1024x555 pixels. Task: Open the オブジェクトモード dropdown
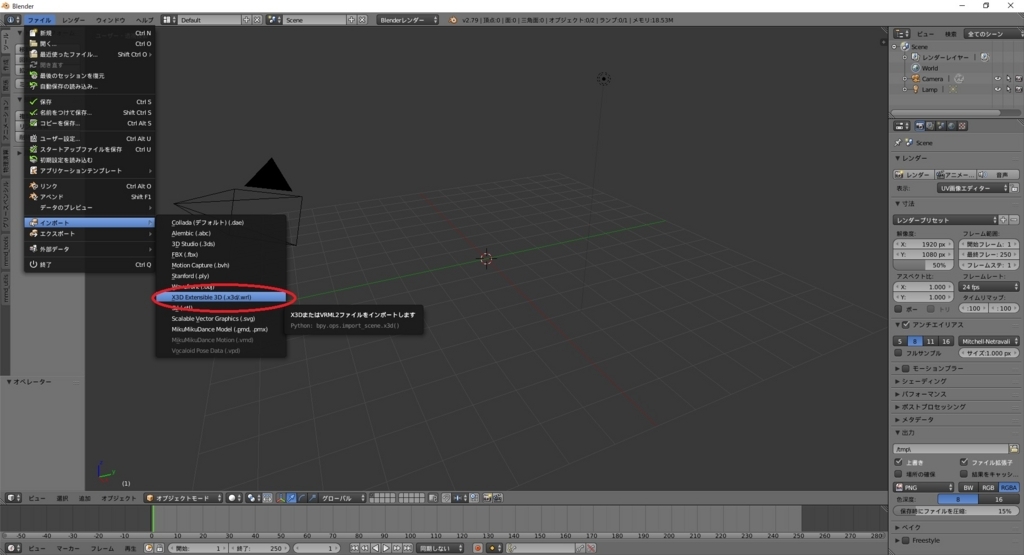point(184,498)
